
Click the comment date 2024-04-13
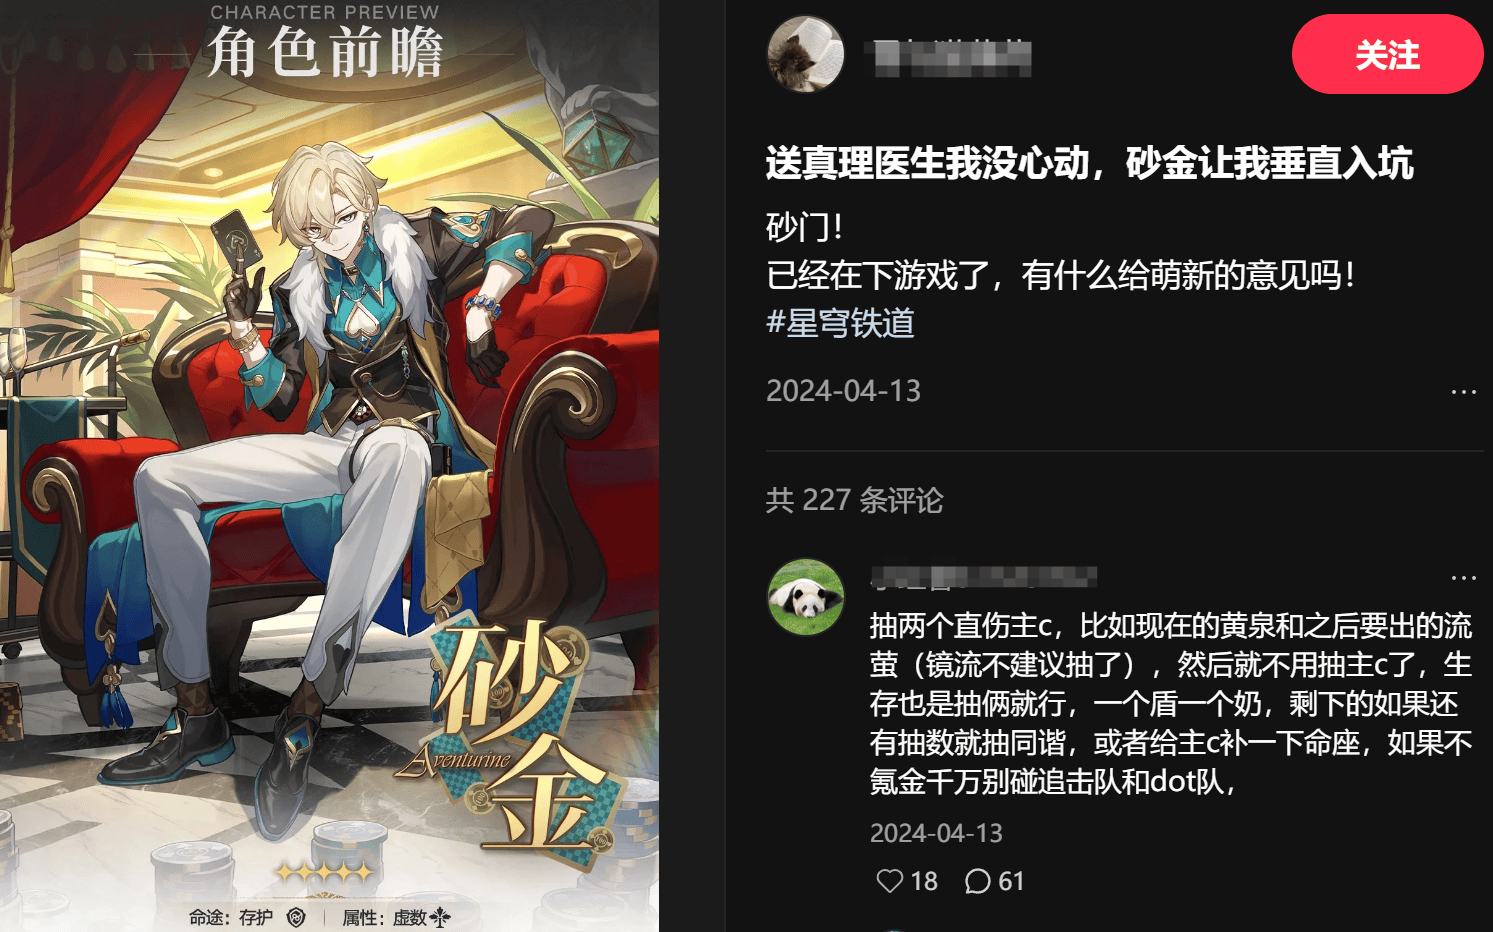coord(936,833)
